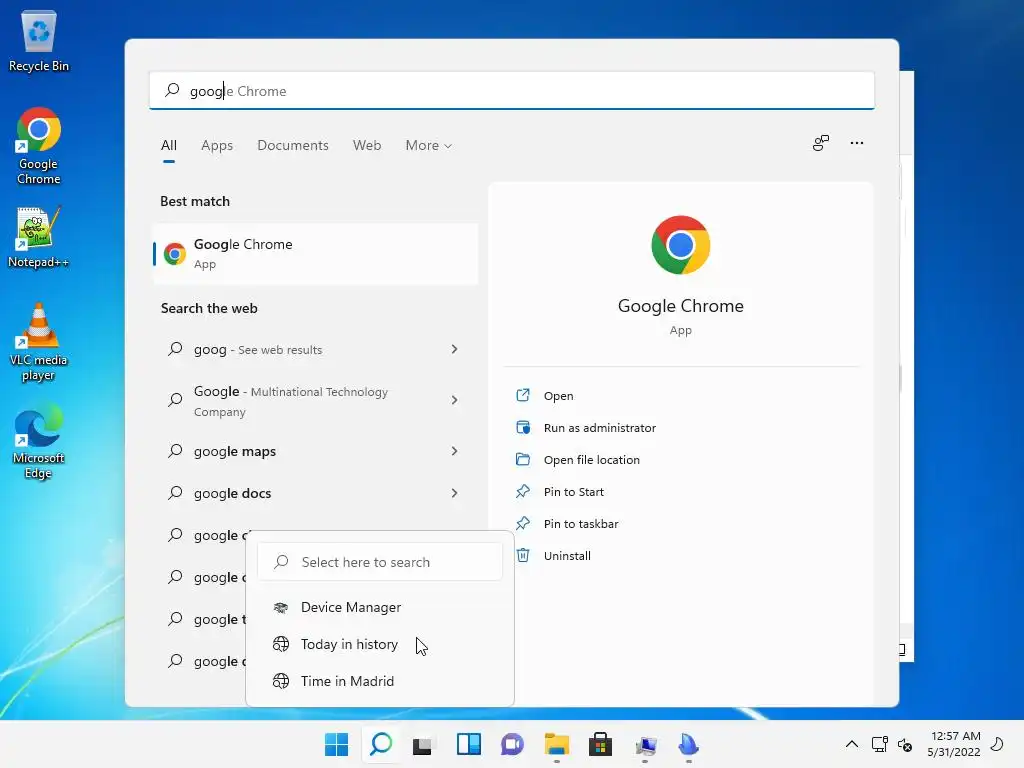Click the Search icon on taskbar
Viewport: 1024px width, 768px height.
coord(381,744)
